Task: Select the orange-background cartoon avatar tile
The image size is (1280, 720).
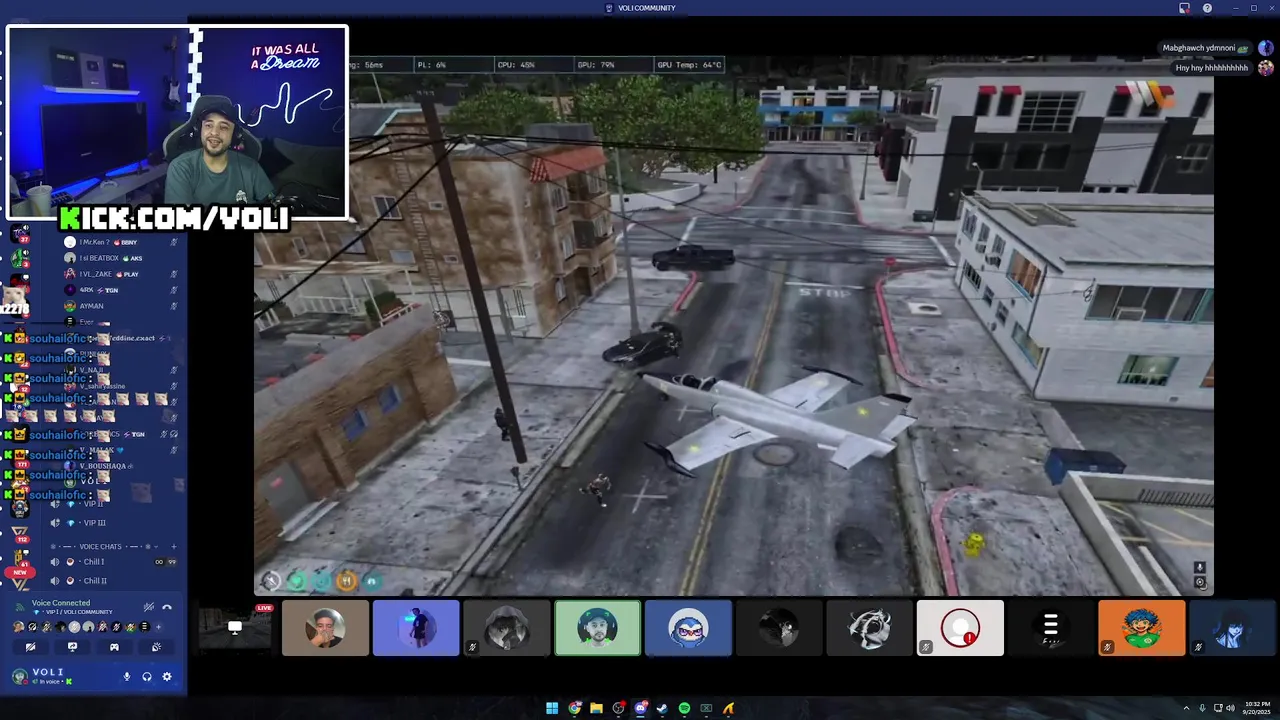Action: (1141, 628)
